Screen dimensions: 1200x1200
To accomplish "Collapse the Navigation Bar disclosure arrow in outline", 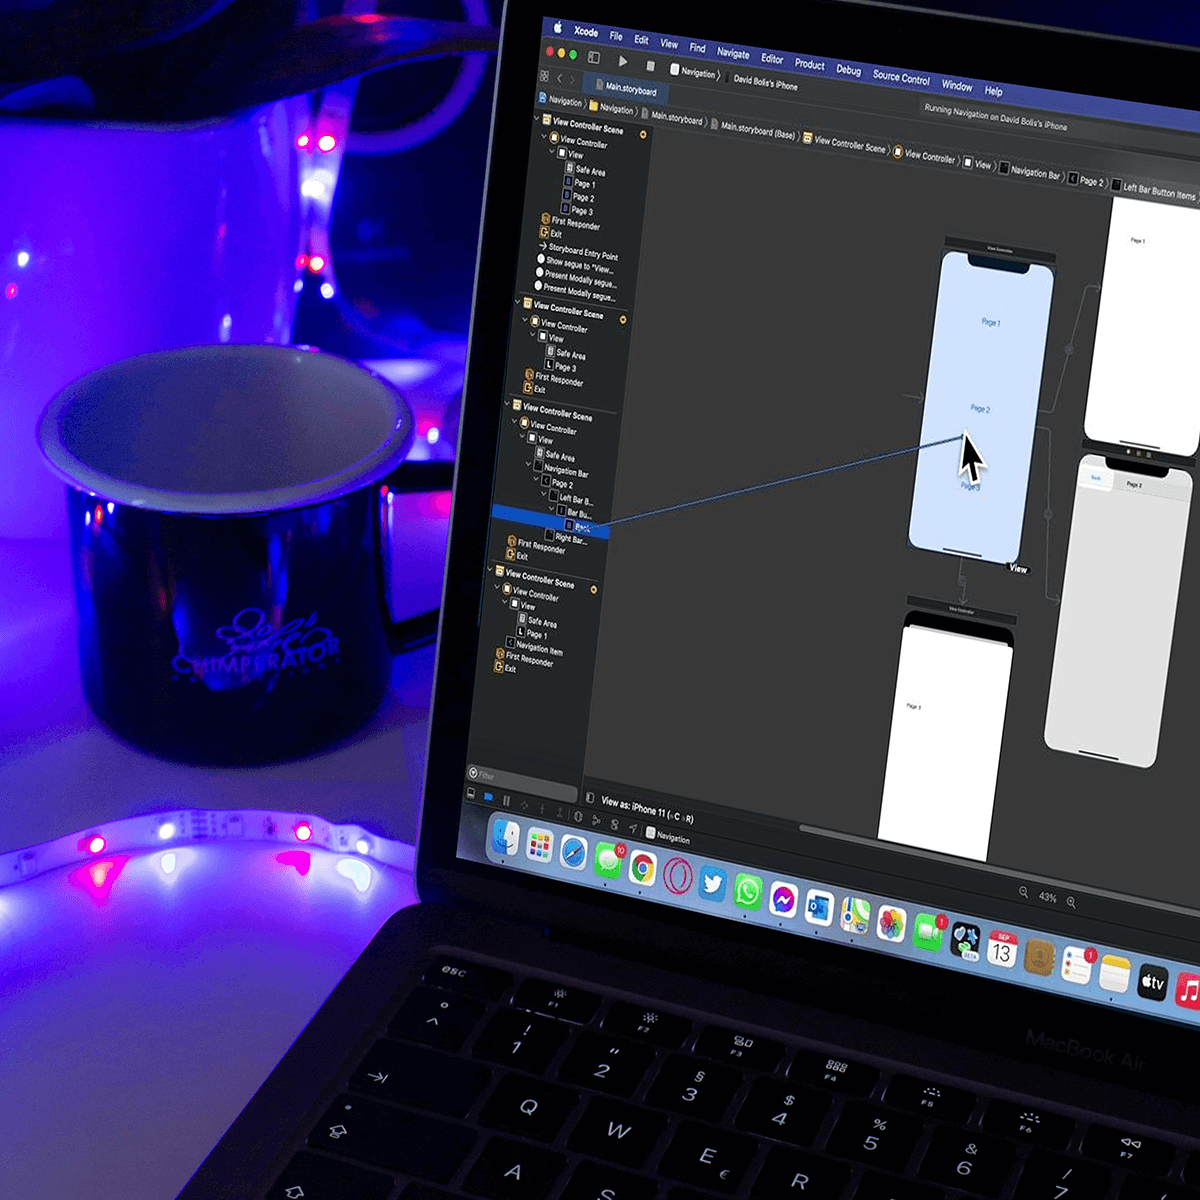I will (x=527, y=464).
